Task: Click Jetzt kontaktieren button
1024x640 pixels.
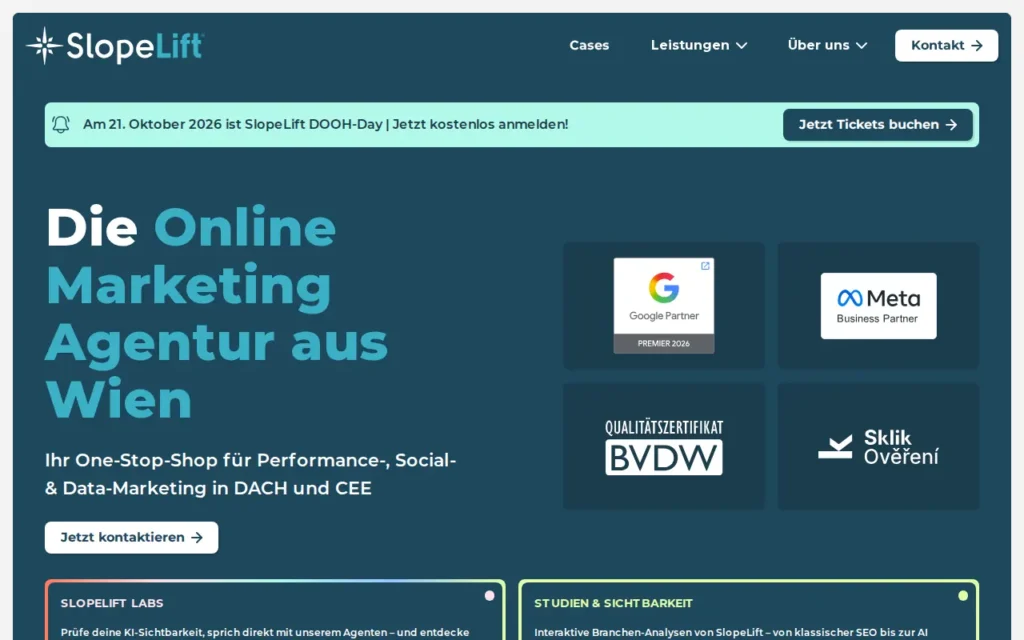Action: [x=131, y=537]
